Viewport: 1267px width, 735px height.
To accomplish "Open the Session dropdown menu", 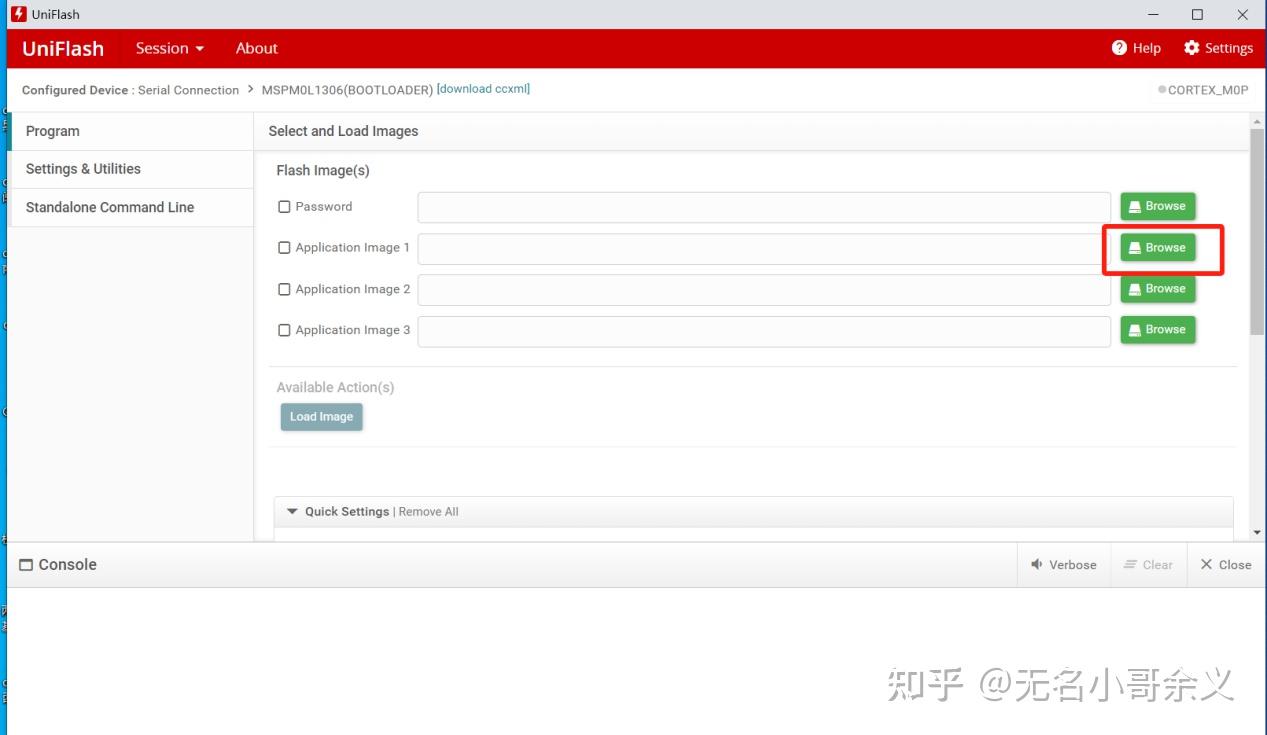I will coord(168,47).
